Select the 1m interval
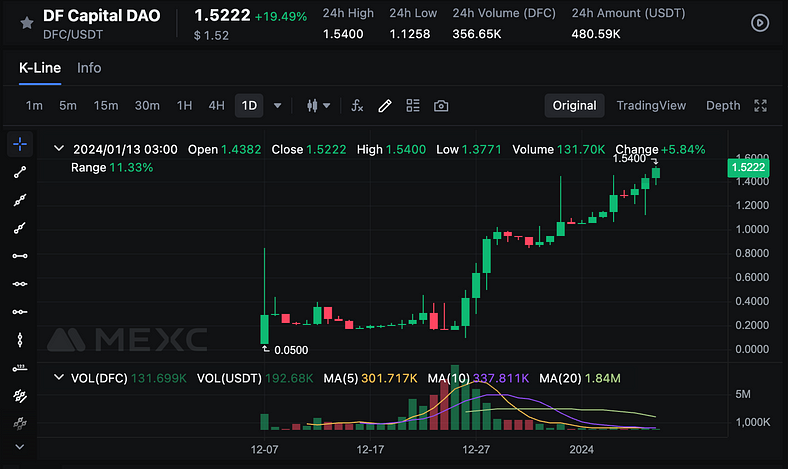788x469 pixels. (34, 106)
